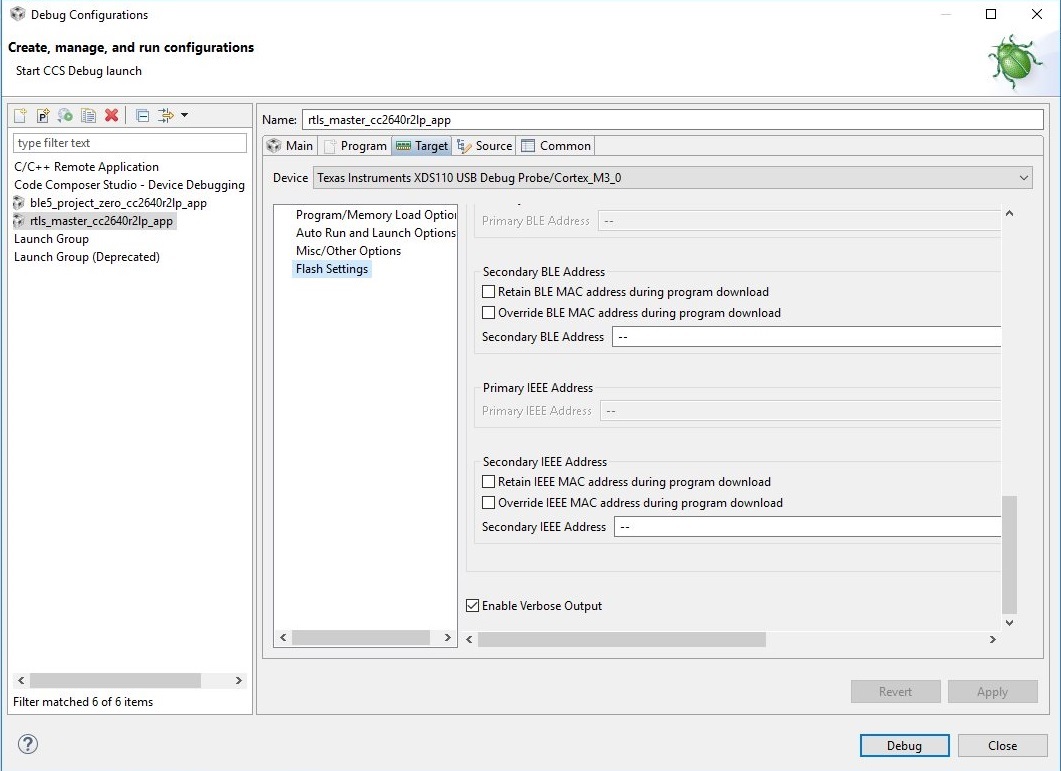Click the Primary BLE Address disabled field
Image resolution: width=1061 pixels, height=771 pixels.
(x=799, y=221)
